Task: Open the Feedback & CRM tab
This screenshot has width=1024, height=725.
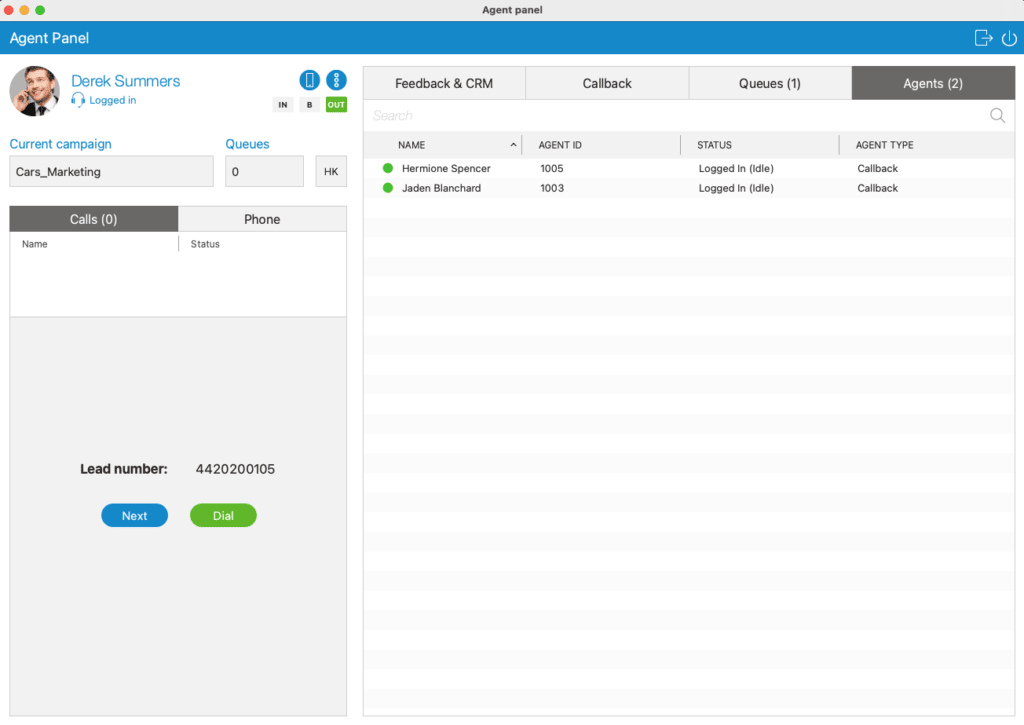Action: [x=444, y=84]
